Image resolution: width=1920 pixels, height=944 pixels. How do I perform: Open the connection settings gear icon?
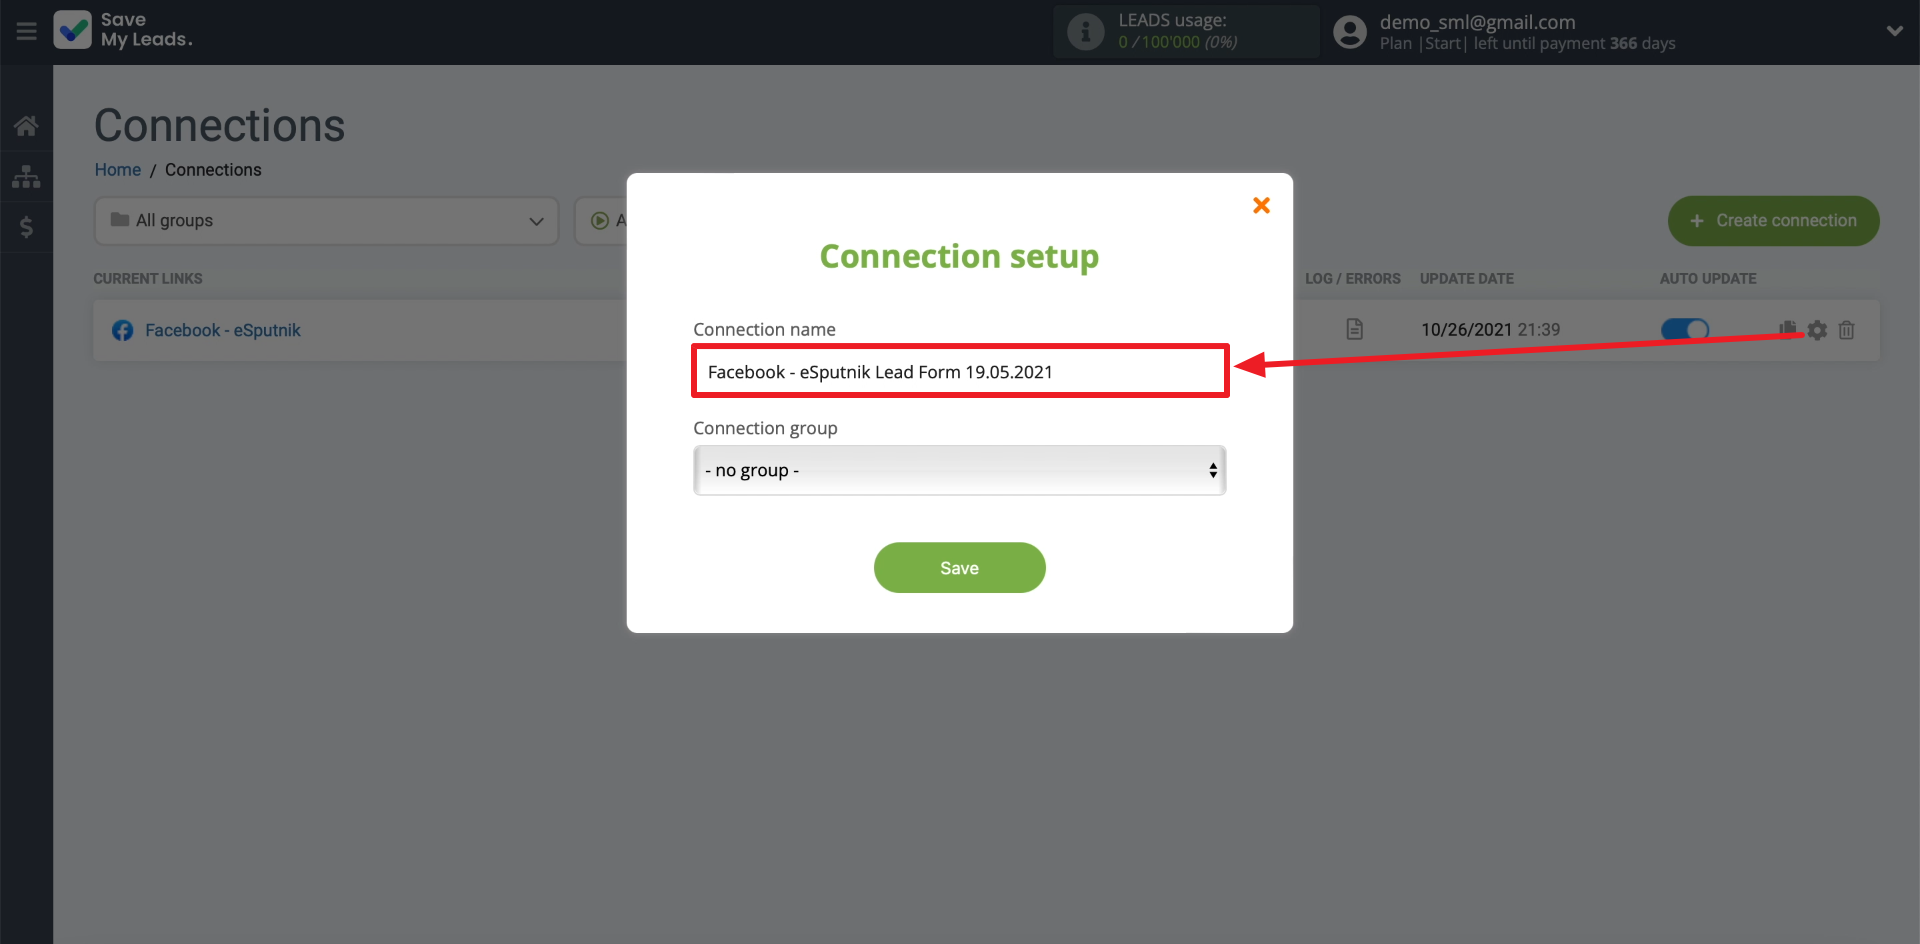[1817, 330]
